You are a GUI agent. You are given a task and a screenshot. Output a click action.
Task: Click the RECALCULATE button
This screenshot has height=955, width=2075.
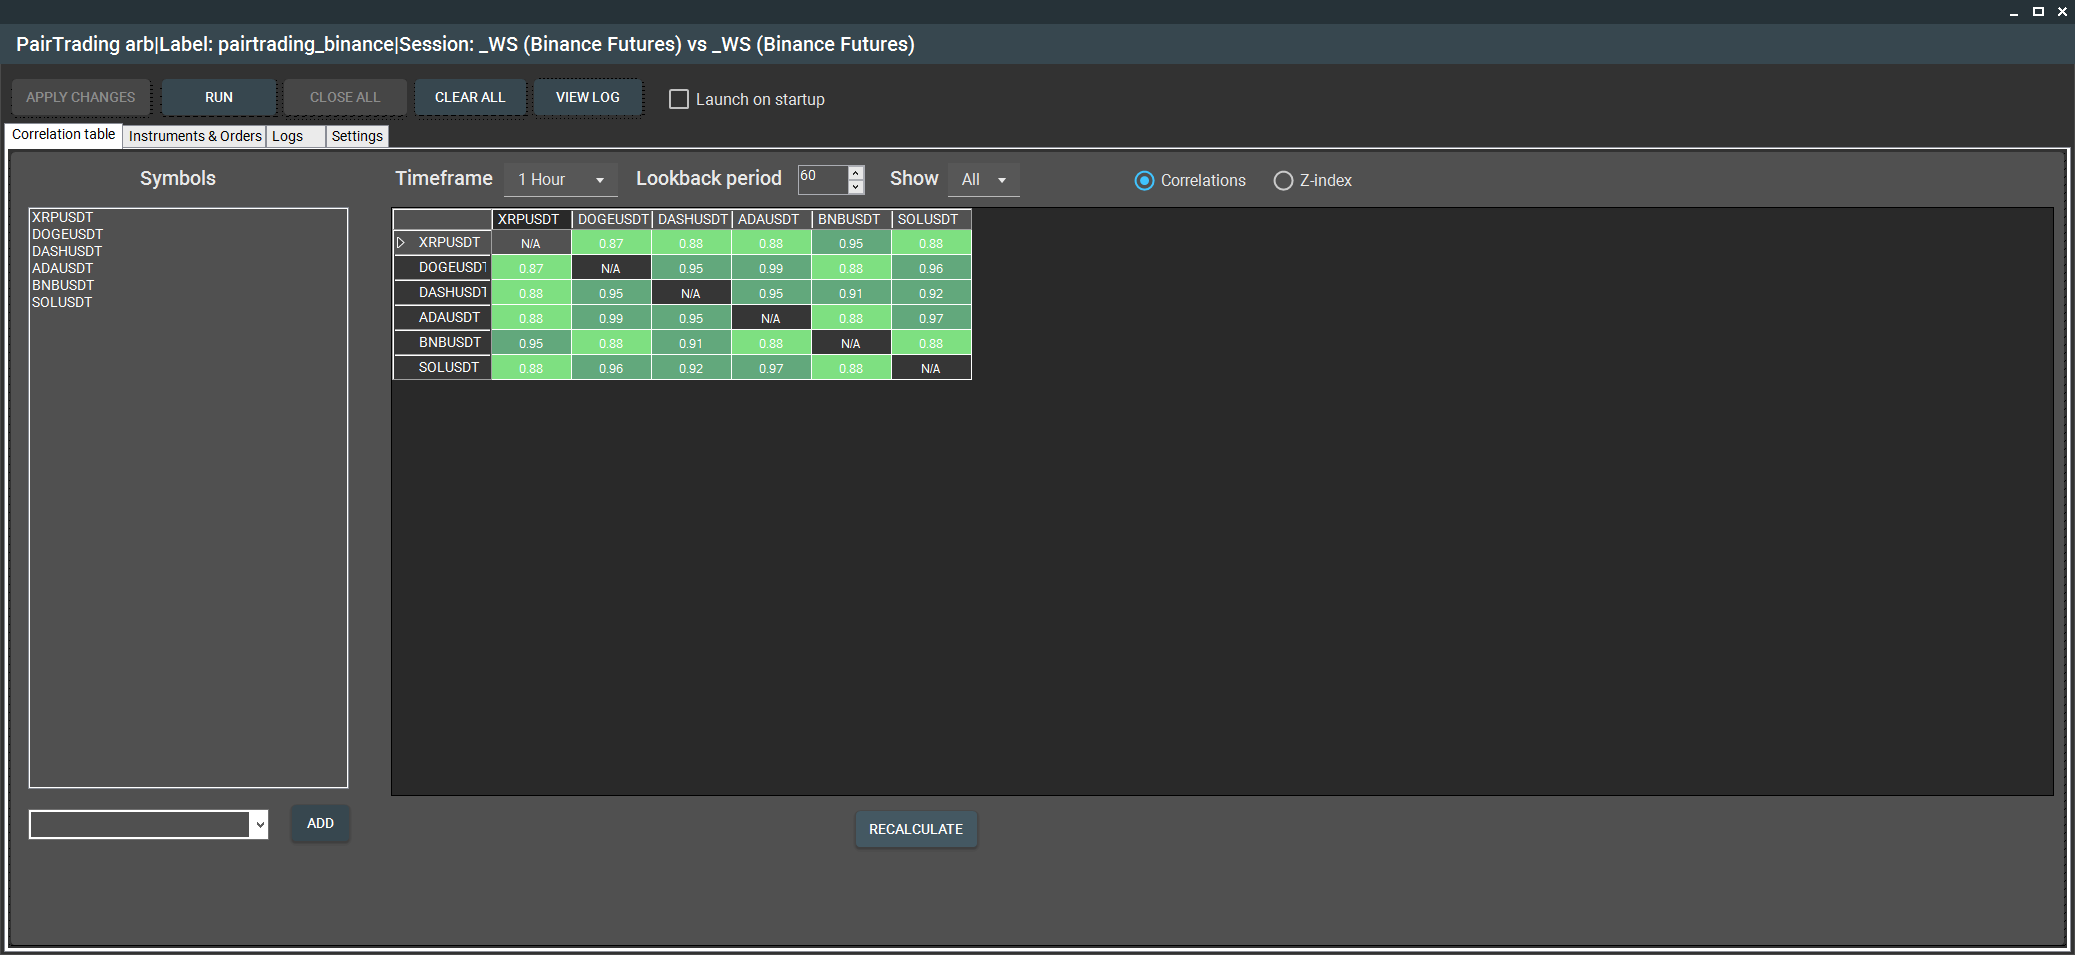[916, 830]
